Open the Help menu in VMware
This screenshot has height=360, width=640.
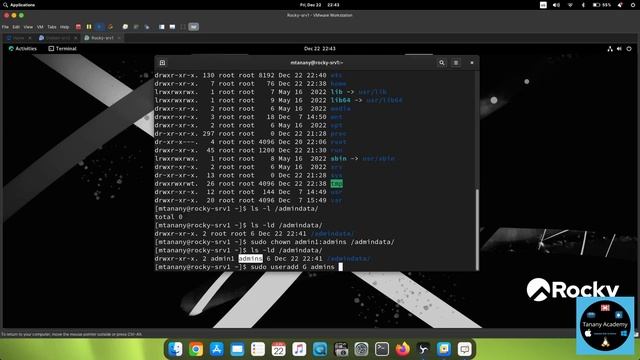(x=64, y=27)
